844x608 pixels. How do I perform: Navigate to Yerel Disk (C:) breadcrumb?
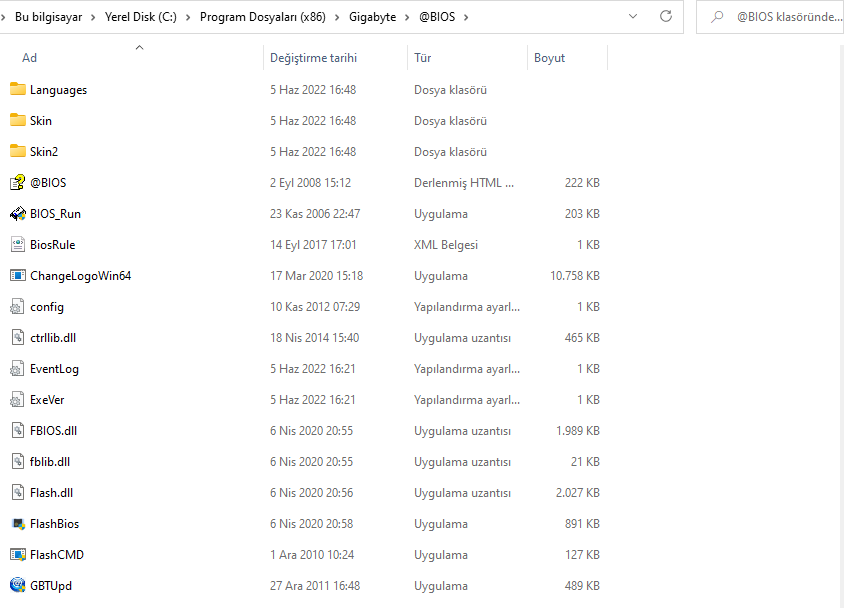pos(140,17)
